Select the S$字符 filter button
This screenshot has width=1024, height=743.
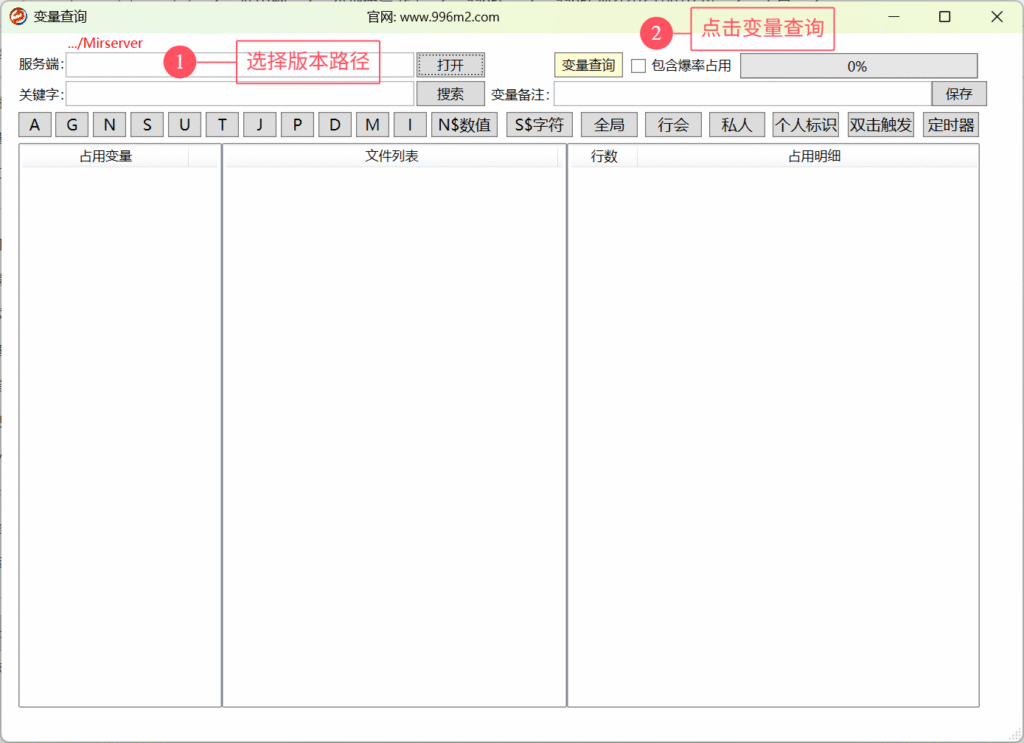click(x=538, y=125)
